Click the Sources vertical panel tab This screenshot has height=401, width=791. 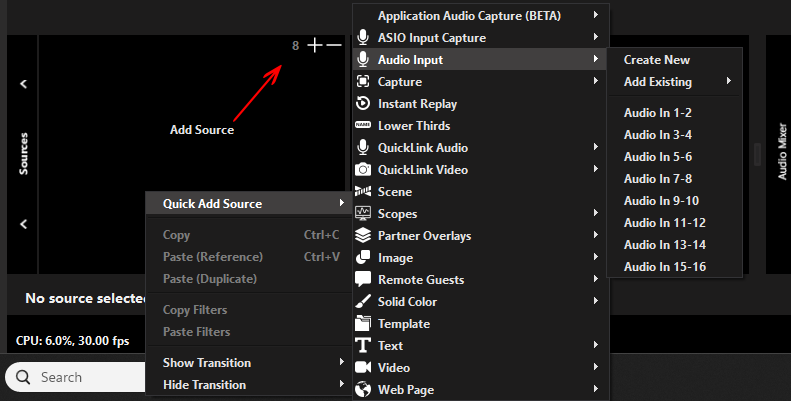pyautogui.click(x=23, y=154)
